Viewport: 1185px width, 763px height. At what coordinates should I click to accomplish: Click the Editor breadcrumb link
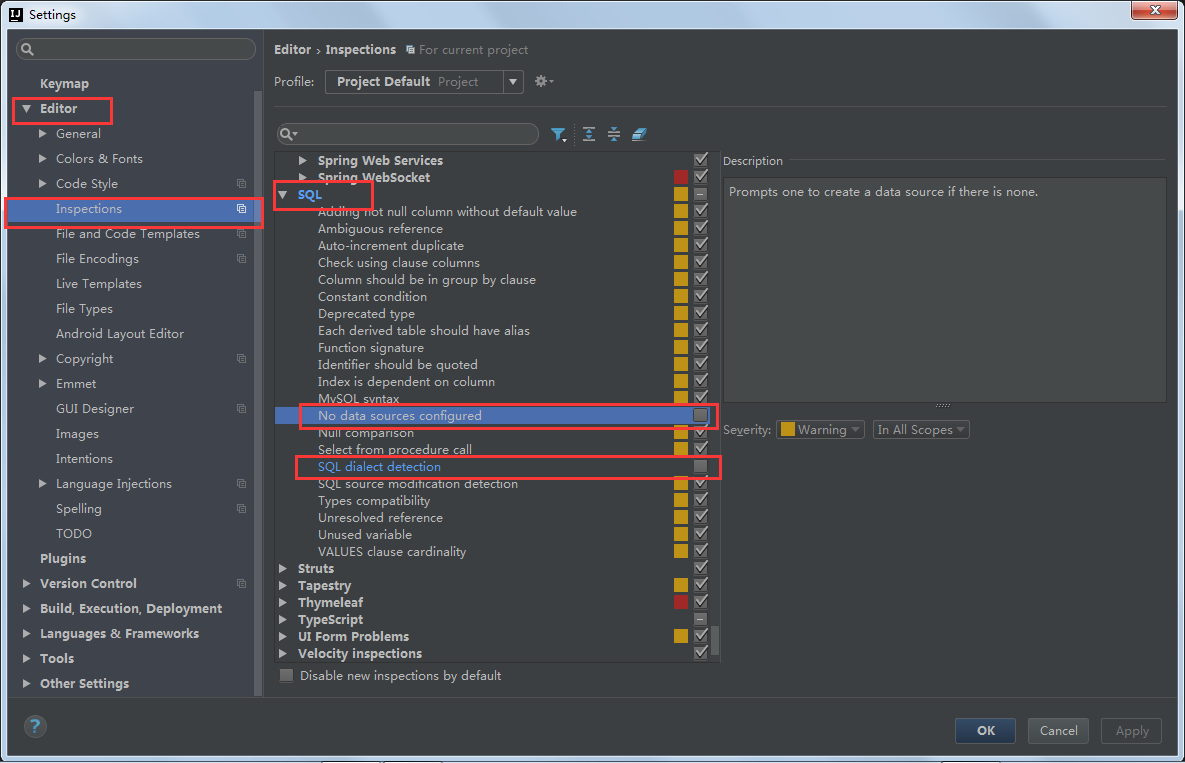click(292, 50)
